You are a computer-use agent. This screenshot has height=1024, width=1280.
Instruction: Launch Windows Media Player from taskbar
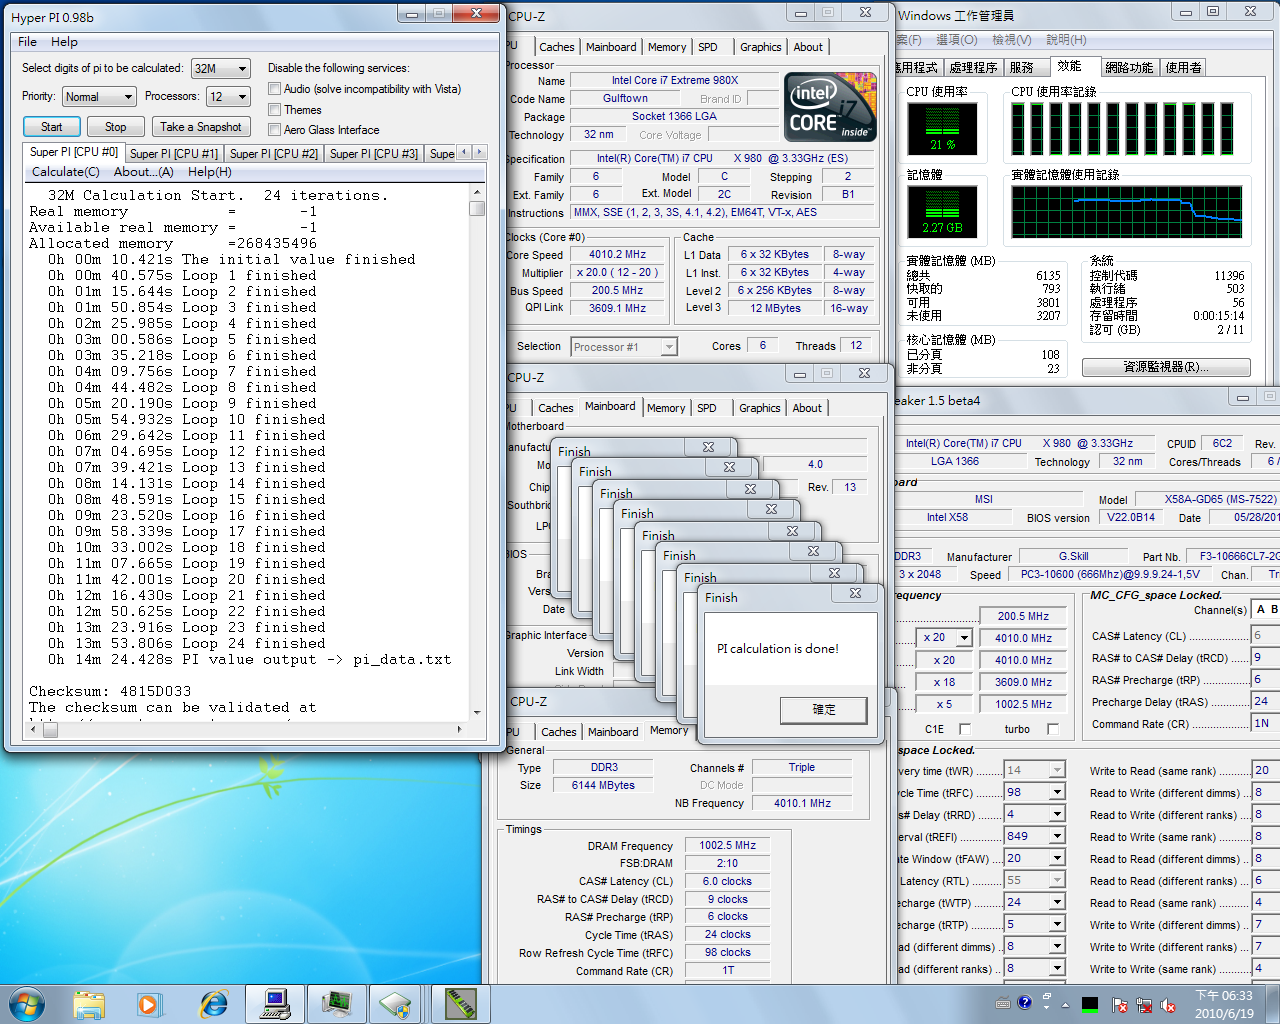[x=148, y=1004]
